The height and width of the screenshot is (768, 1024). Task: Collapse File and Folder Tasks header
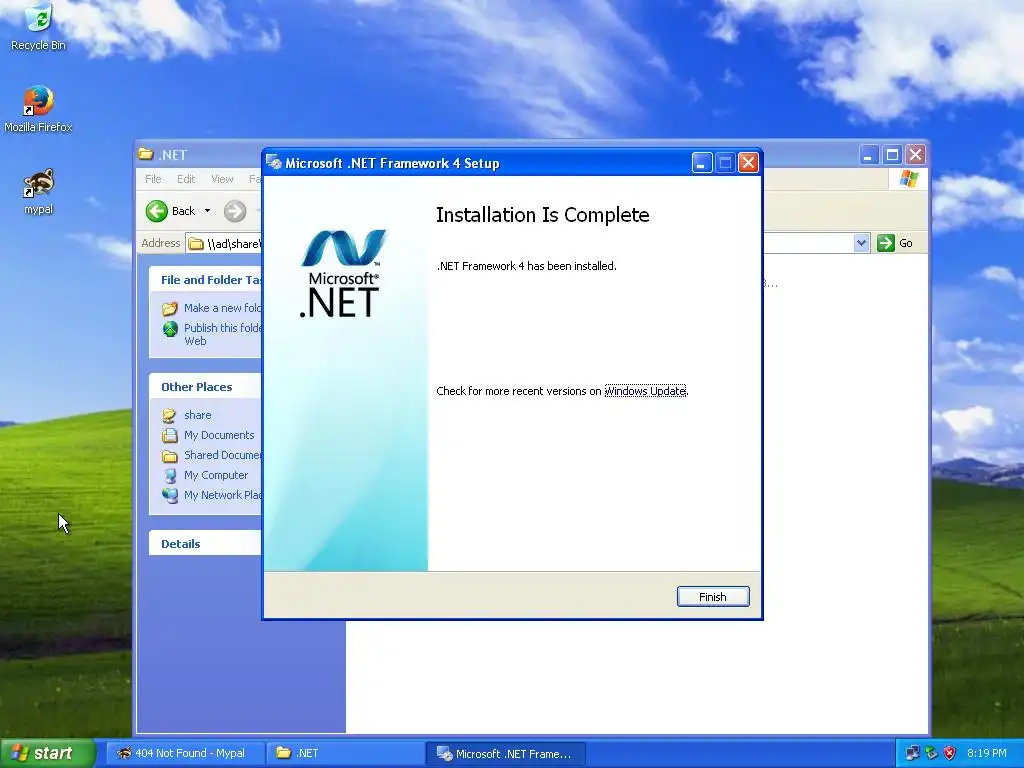[x=205, y=280]
